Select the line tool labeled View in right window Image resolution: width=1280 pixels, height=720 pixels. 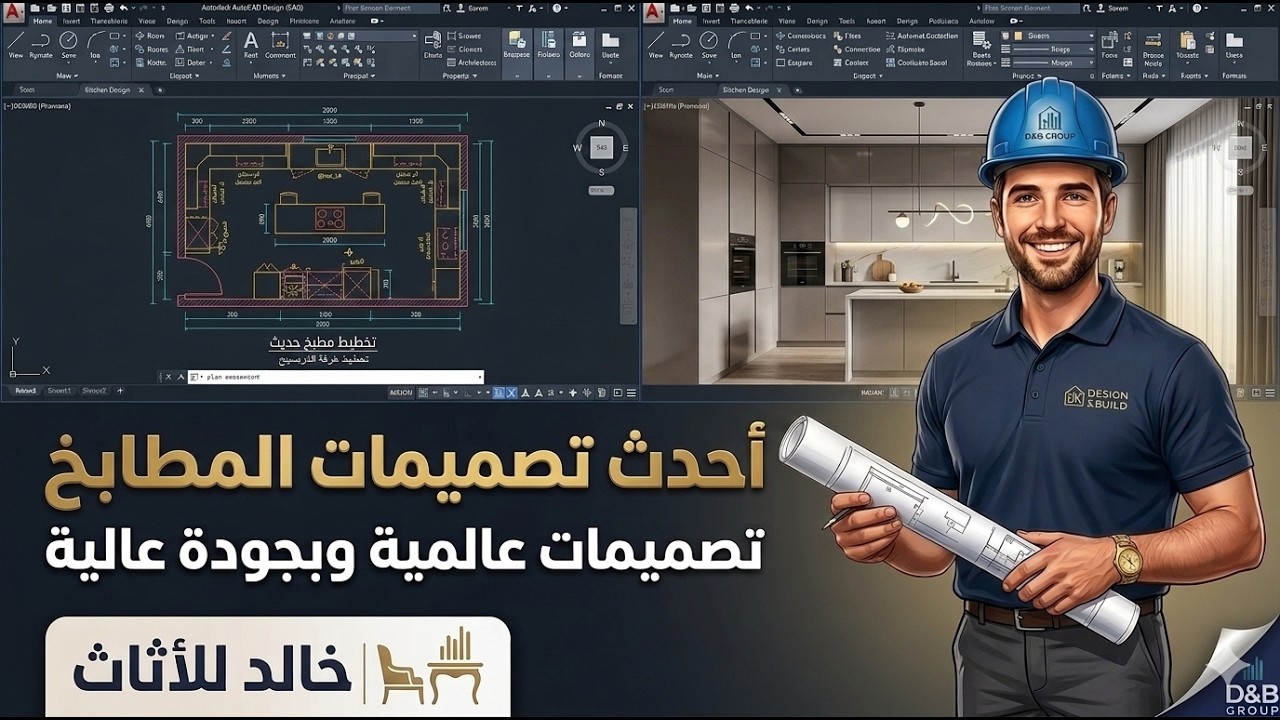point(656,45)
